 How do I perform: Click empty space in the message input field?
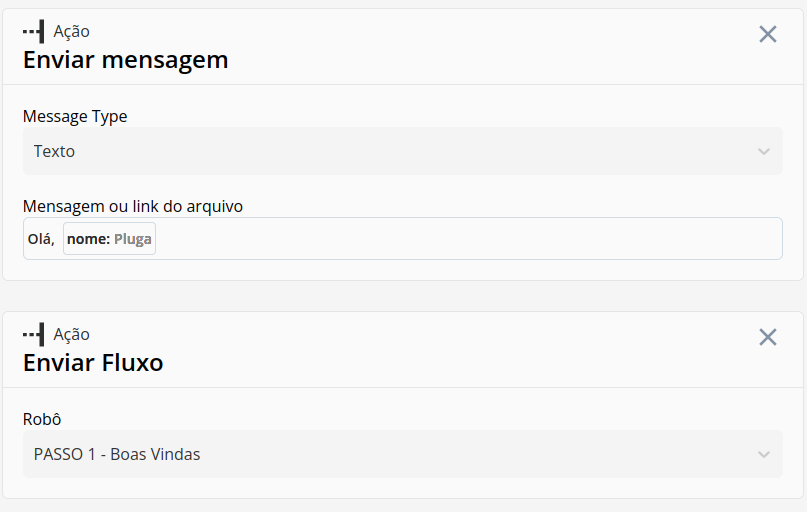pos(468,239)
